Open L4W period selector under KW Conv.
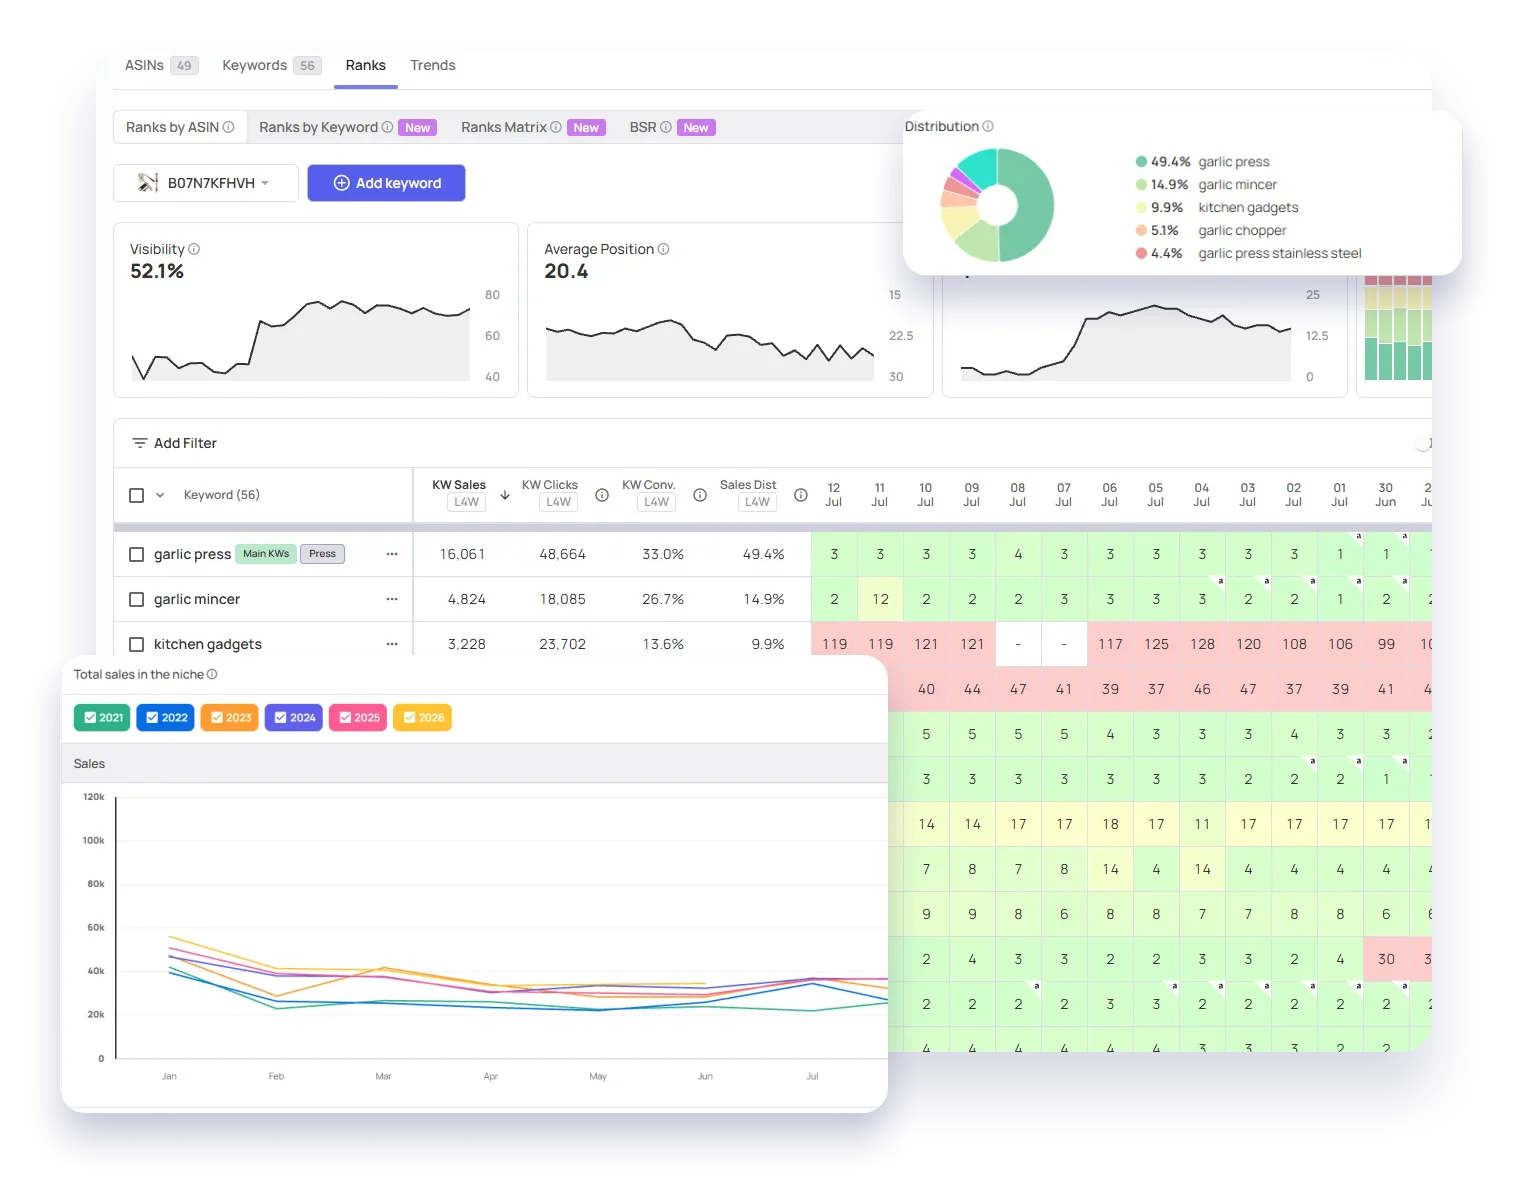Screen dimensions: 1523x1198 [657, 502]
